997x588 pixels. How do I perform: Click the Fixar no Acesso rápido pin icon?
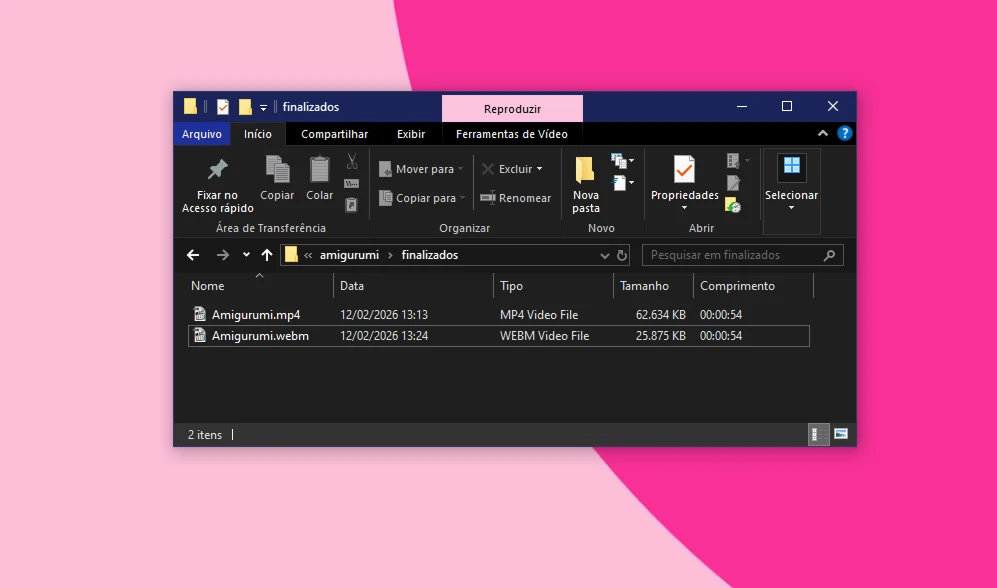(x=217, y=170)
